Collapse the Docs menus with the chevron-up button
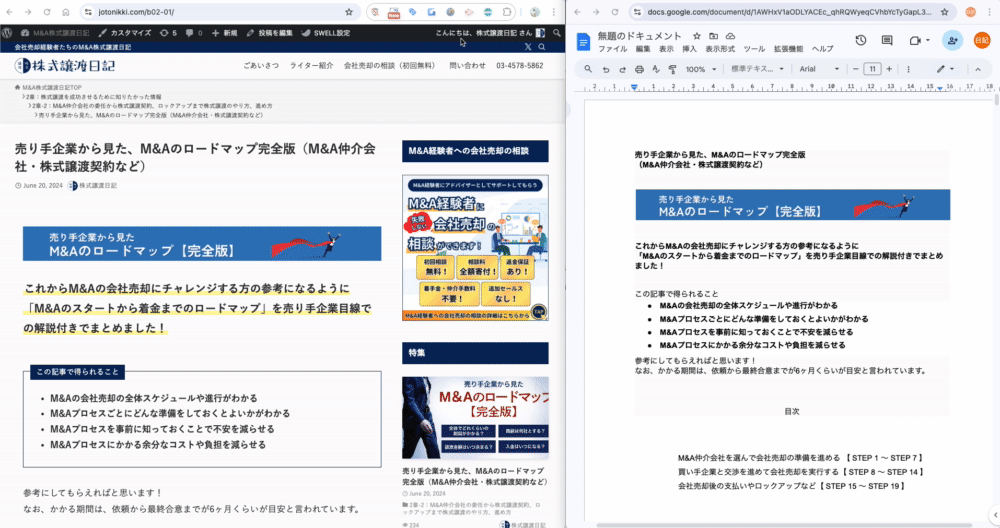This screenshot has height=528, width=1000. (x=978, y=69)
